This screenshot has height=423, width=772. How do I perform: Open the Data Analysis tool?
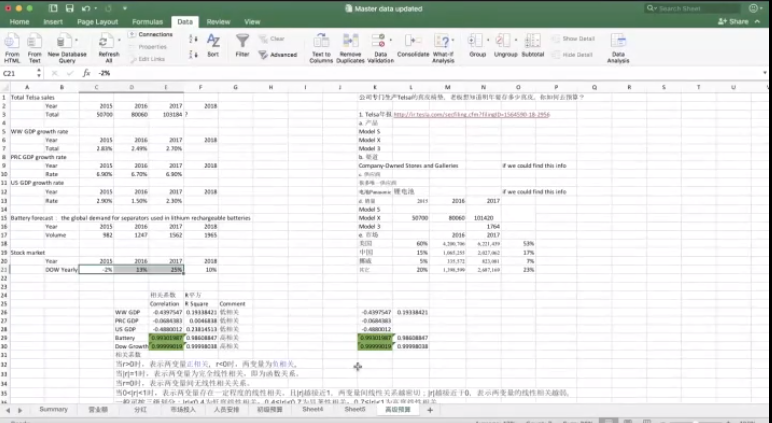(x=619, y=41)
